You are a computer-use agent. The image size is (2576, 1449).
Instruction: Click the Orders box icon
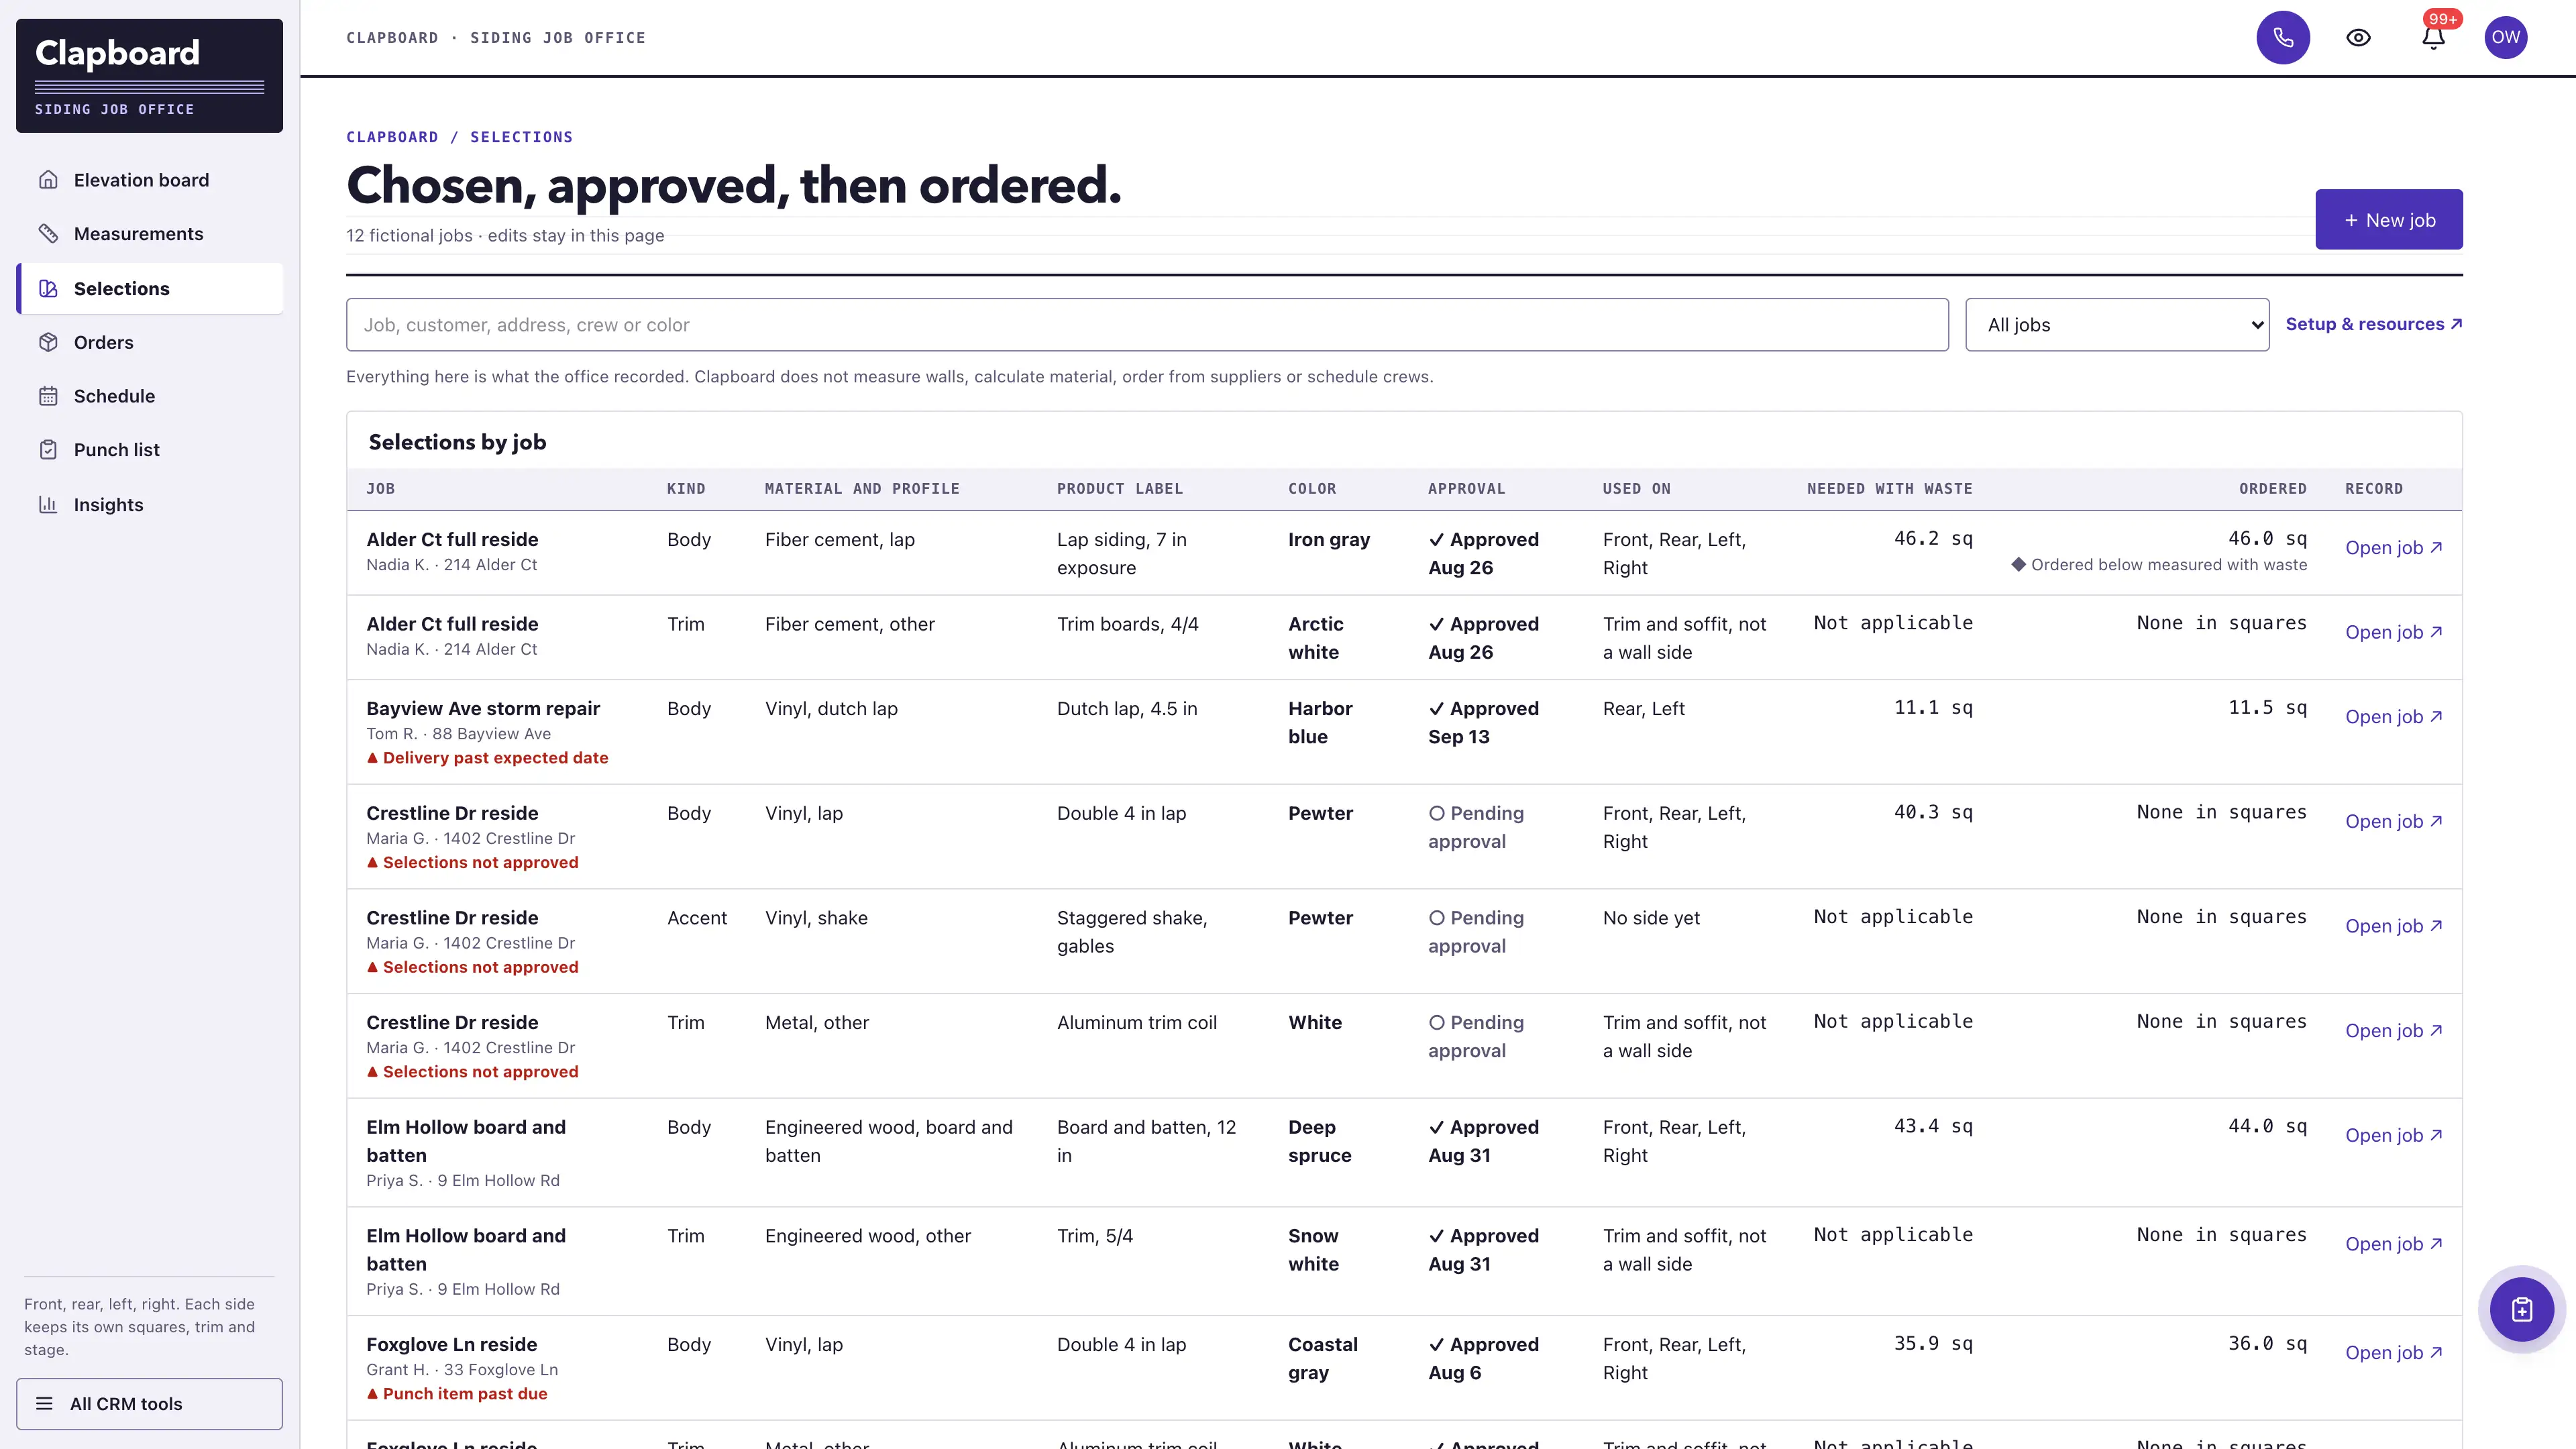coord(48,342)
